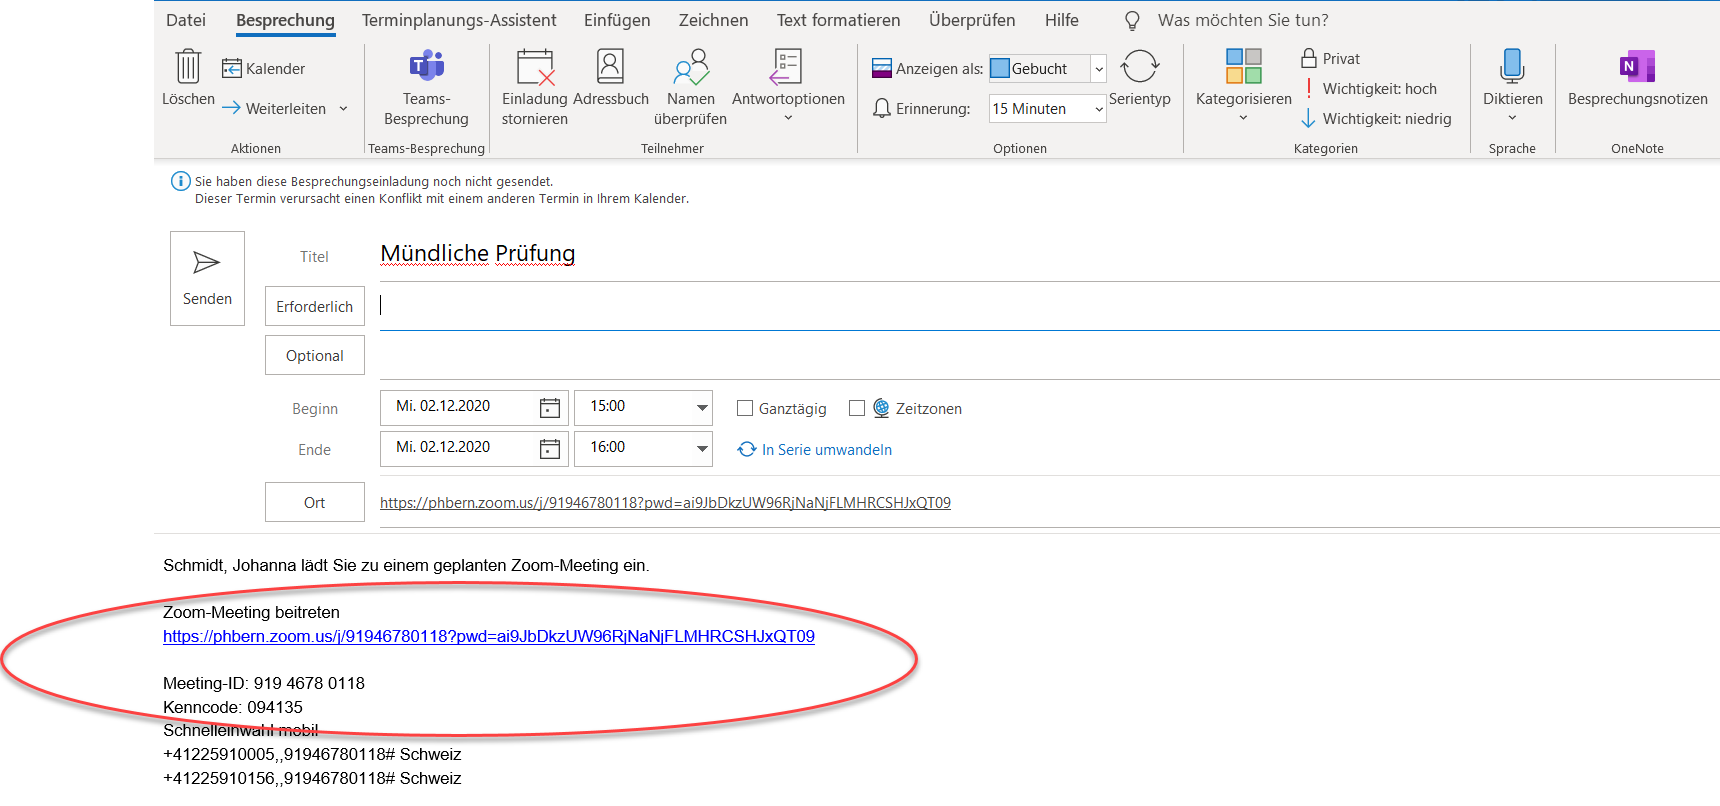
Task: Click Namen überprüfen icon
Action: coord(690,67)
